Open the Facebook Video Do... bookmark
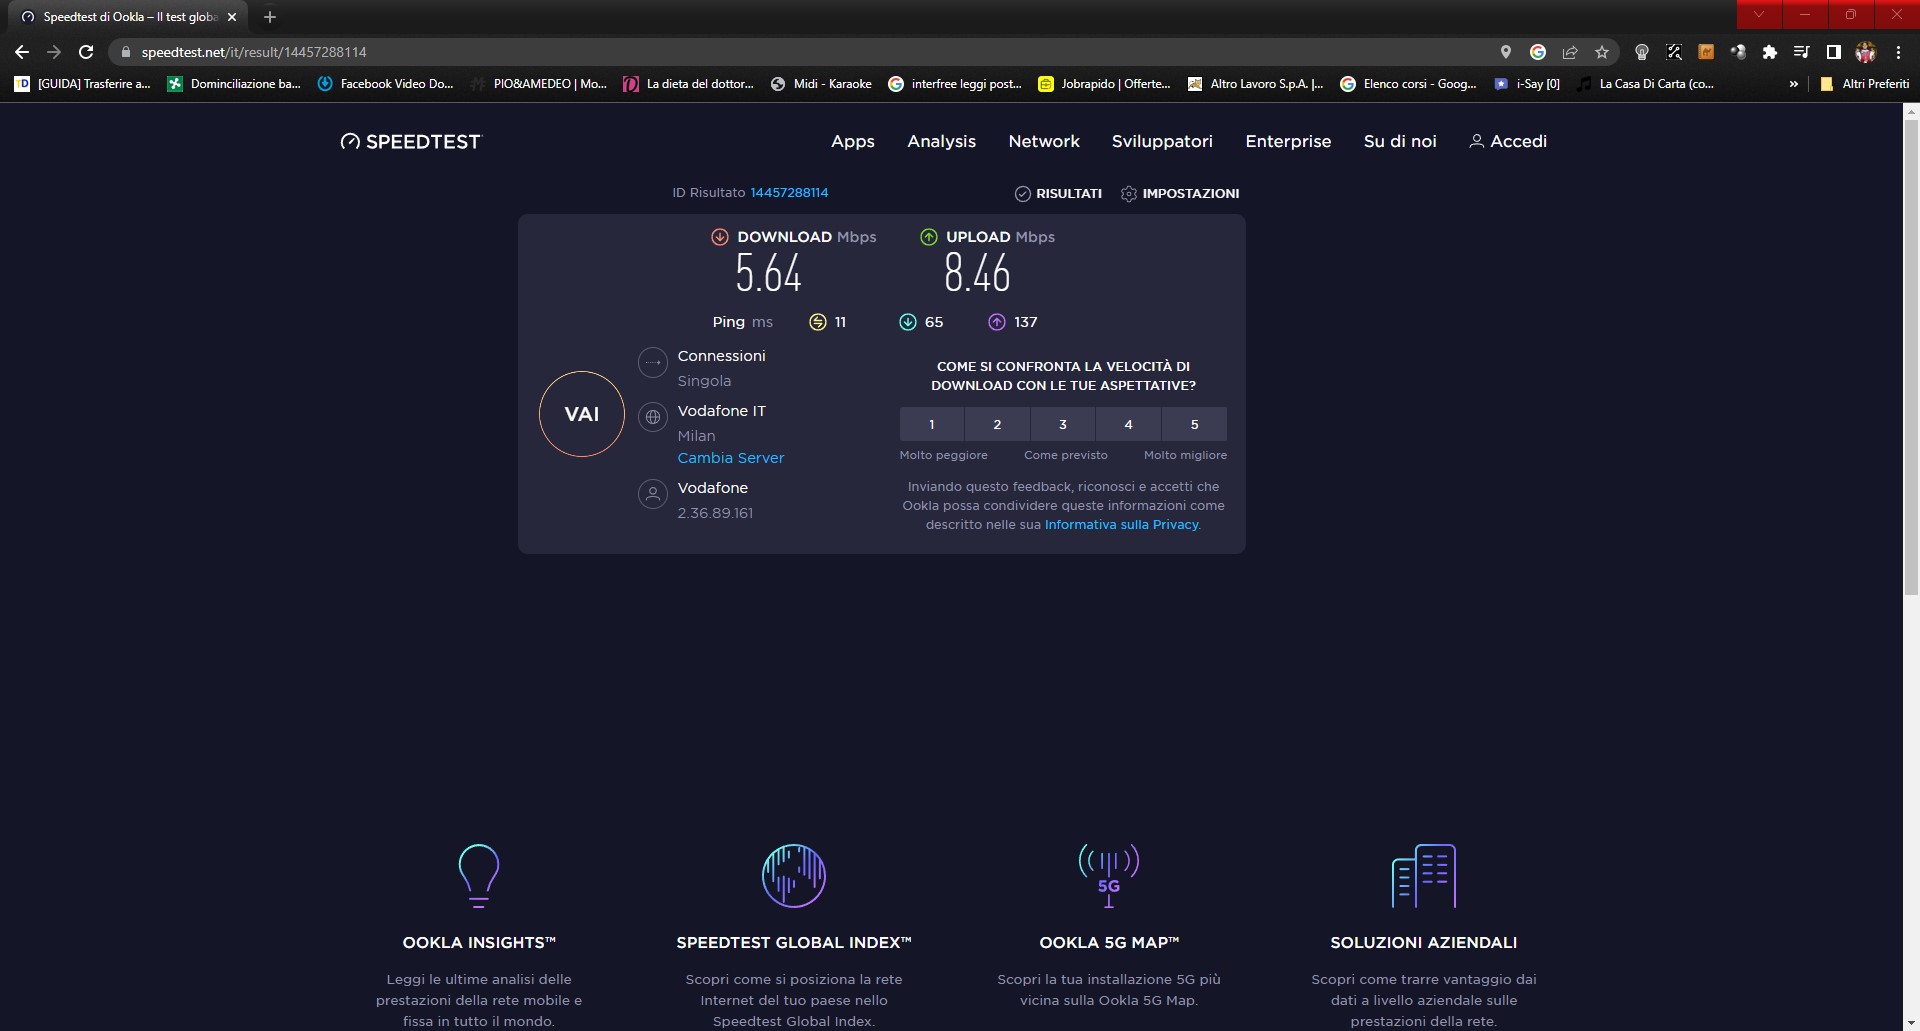Screen dimensions: 1920x1031 [386, 84]
